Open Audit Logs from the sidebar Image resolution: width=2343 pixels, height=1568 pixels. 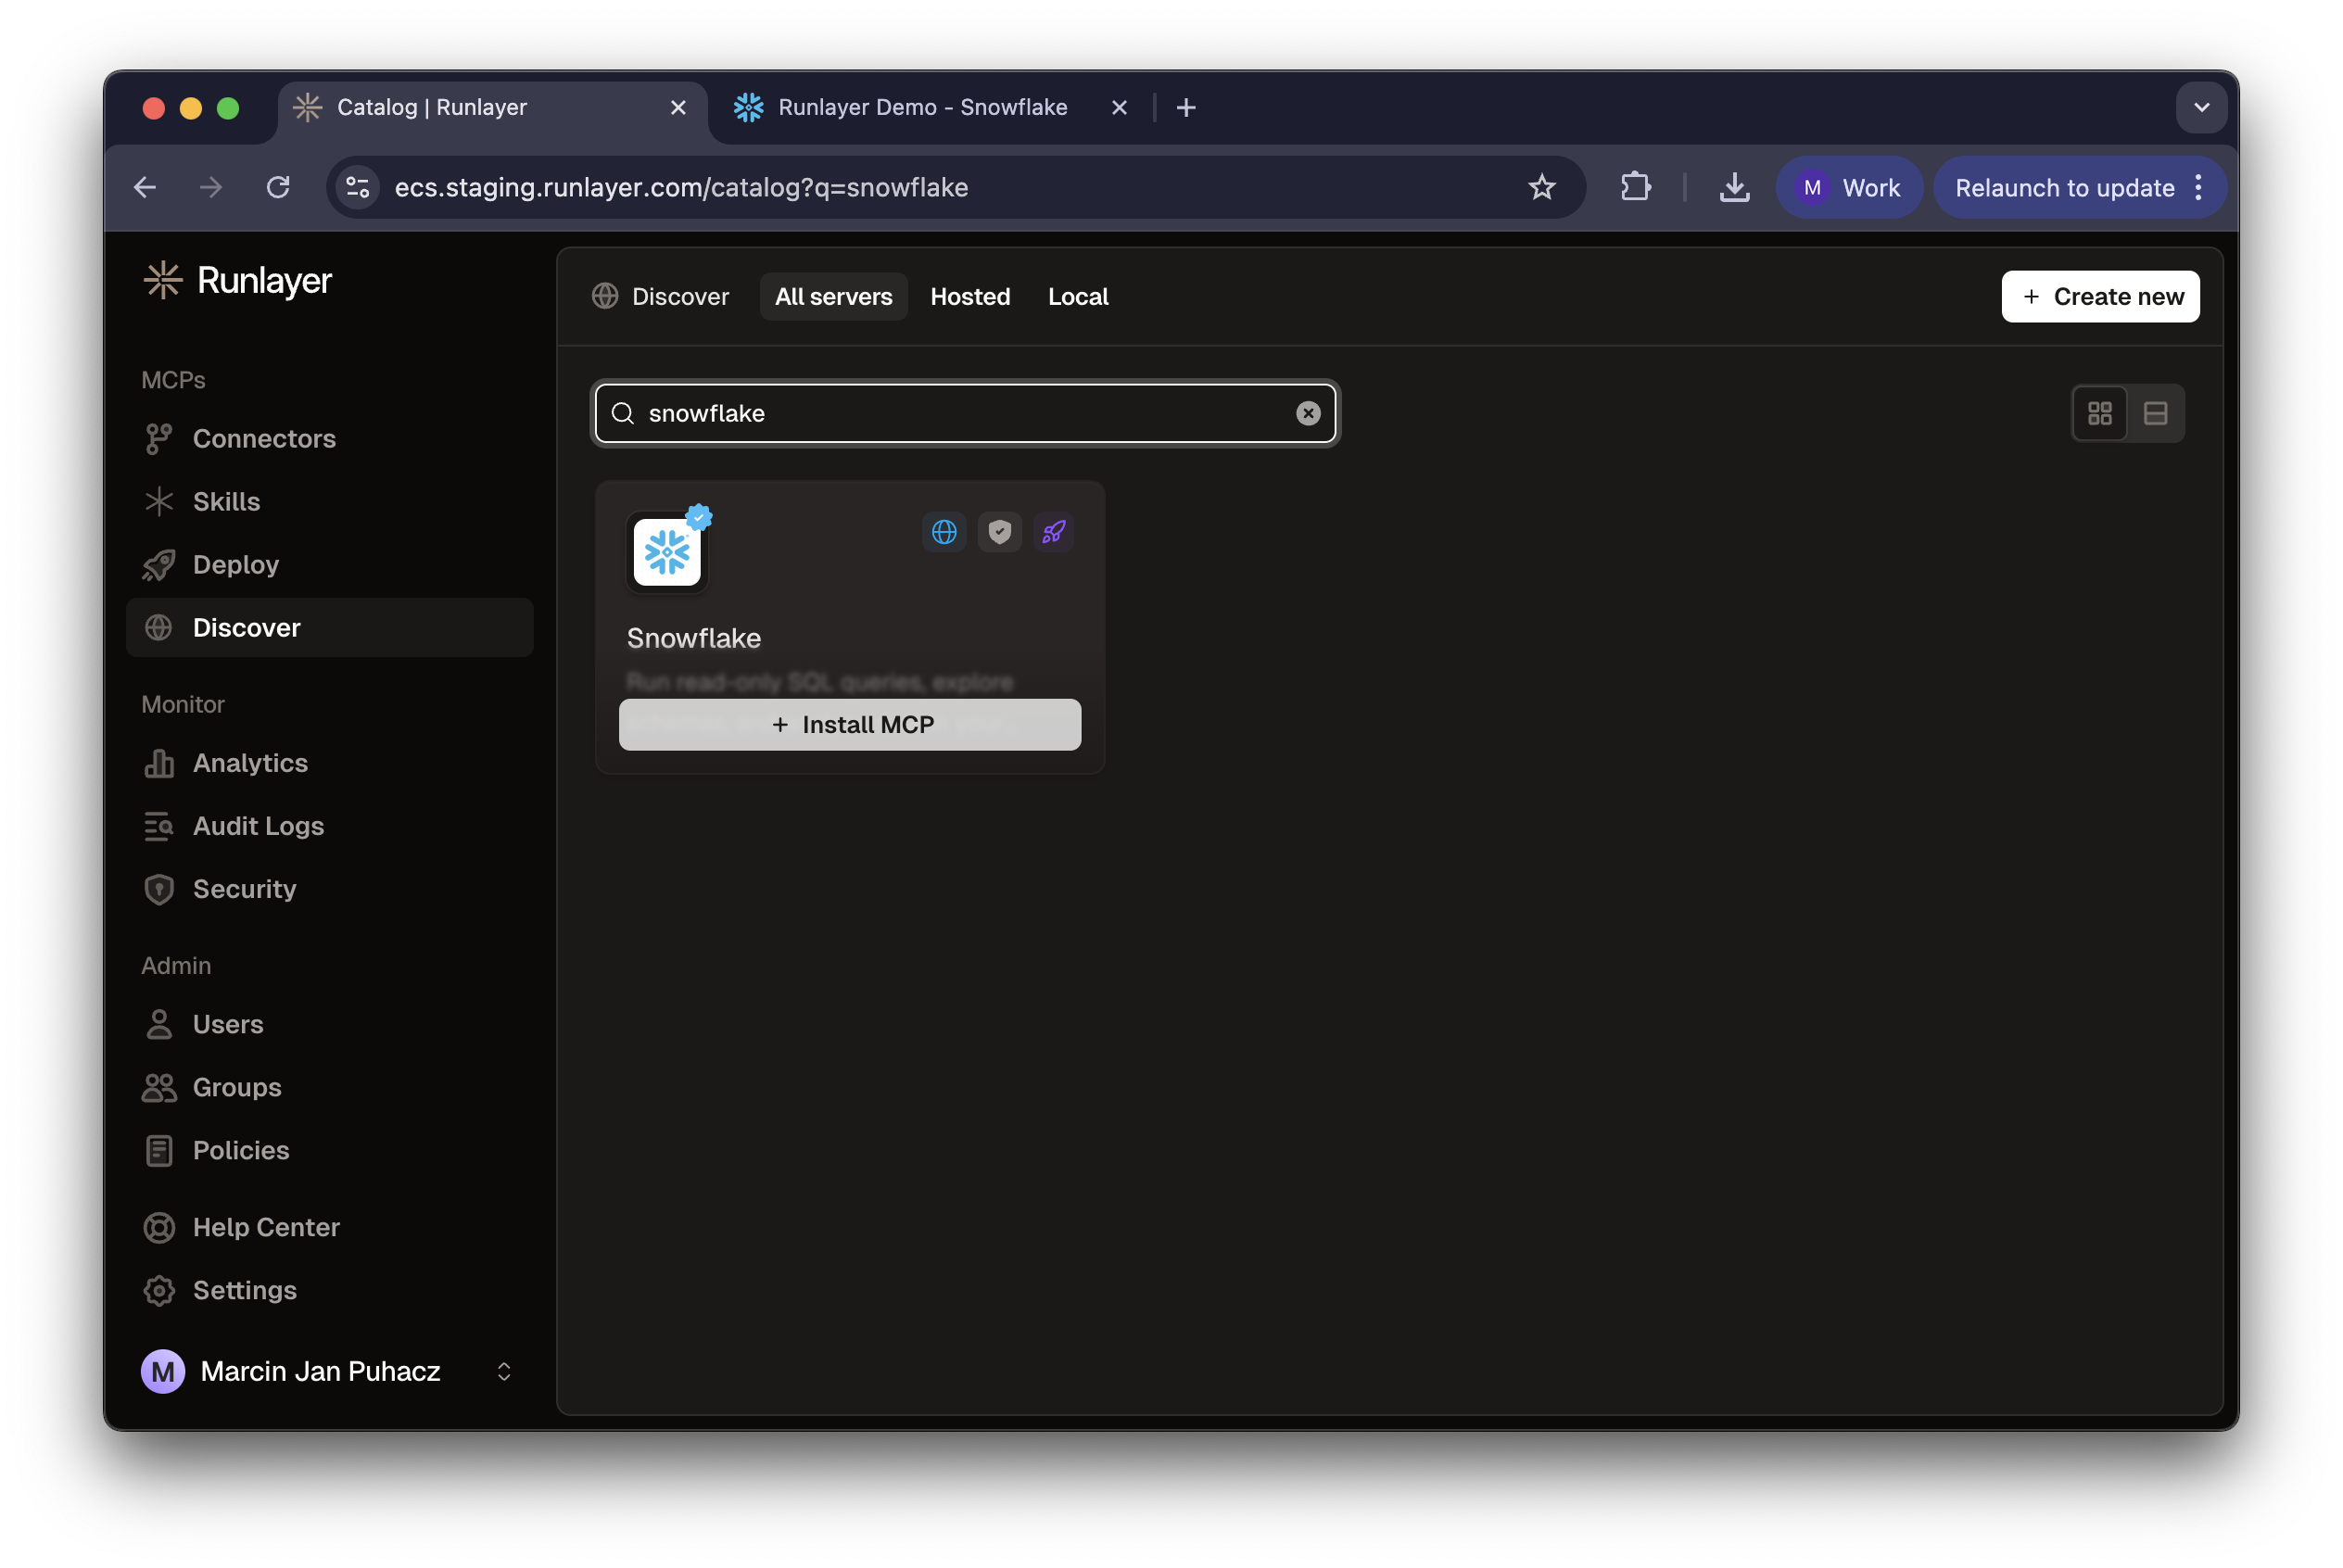pyautogui.click(x=258, y=826)
